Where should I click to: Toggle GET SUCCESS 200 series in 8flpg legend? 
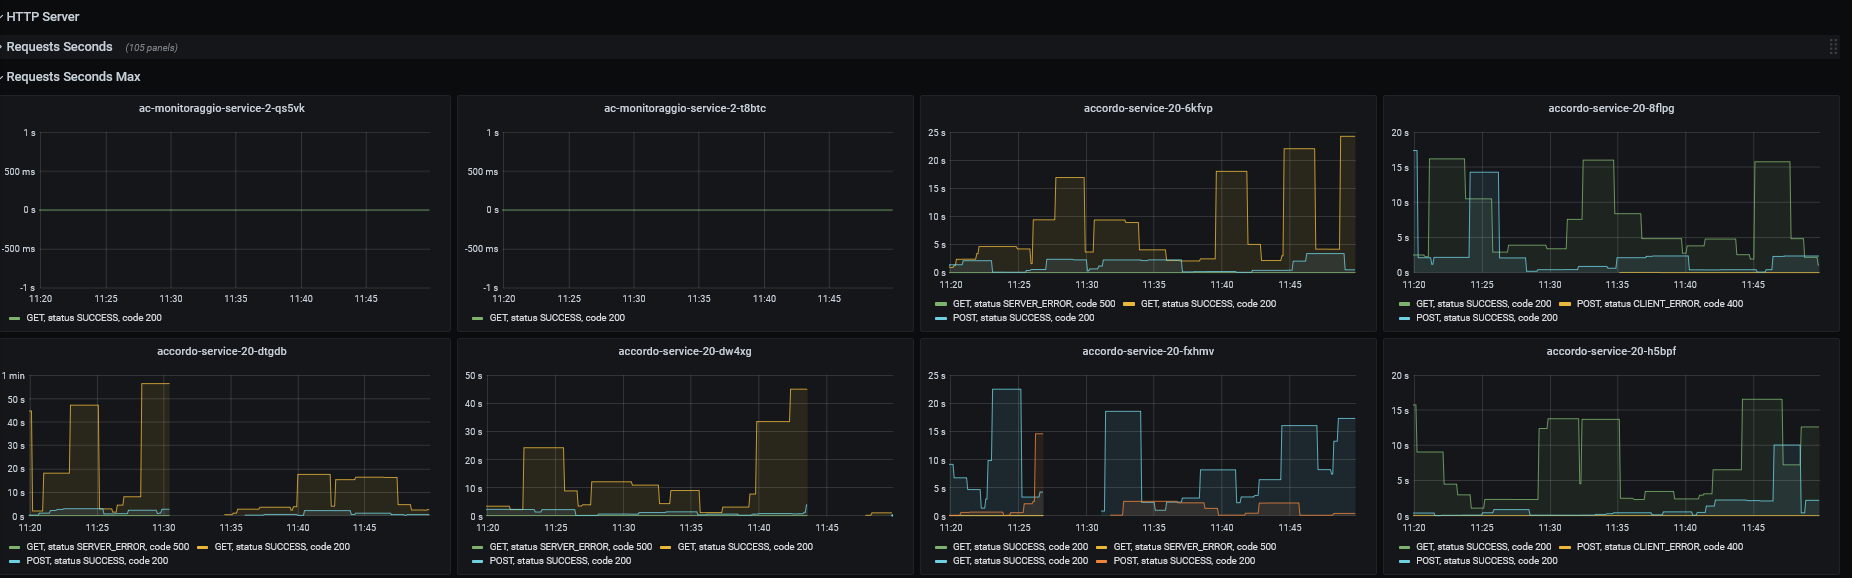pos(1483,304)
